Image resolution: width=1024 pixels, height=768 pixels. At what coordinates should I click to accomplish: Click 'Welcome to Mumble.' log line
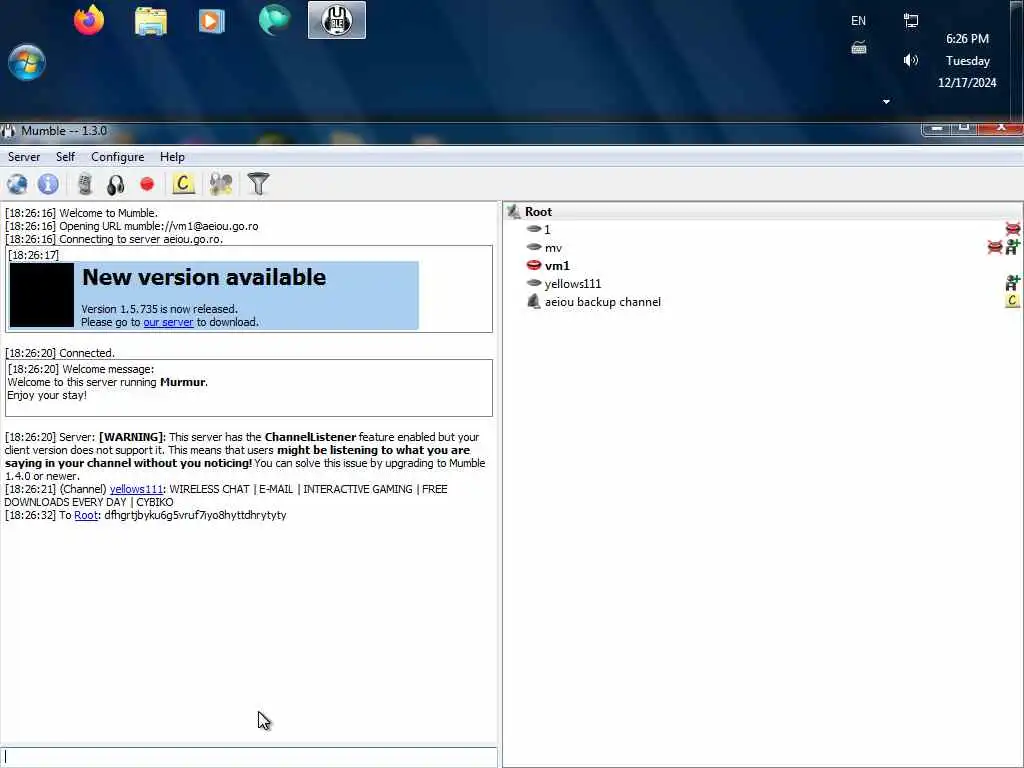tap(82, 214)
